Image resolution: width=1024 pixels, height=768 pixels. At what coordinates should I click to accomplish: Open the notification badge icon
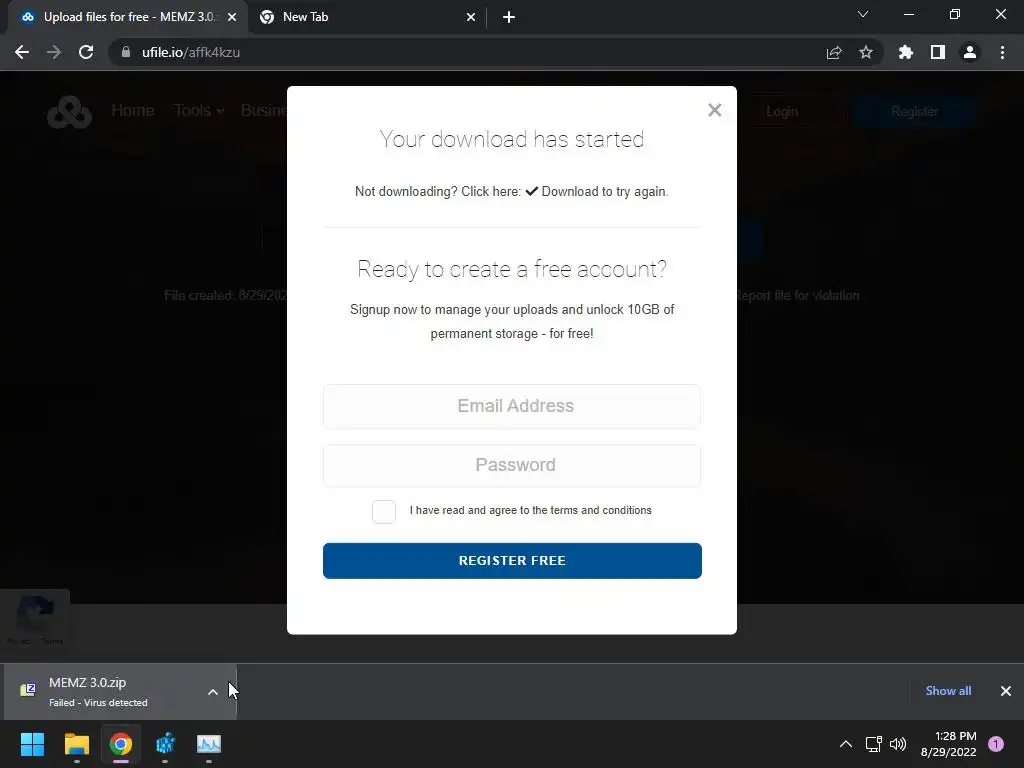996,744
